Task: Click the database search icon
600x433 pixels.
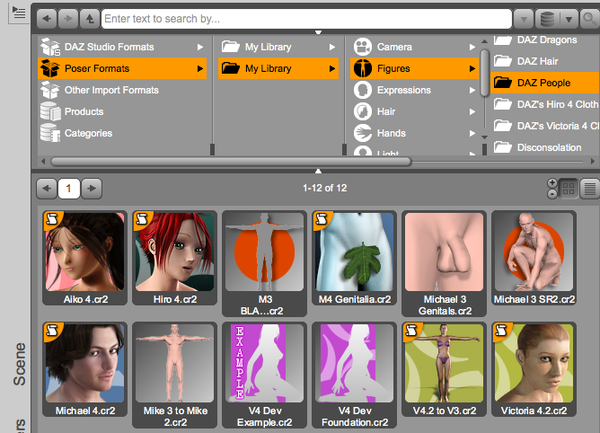Action: point(547,19)
